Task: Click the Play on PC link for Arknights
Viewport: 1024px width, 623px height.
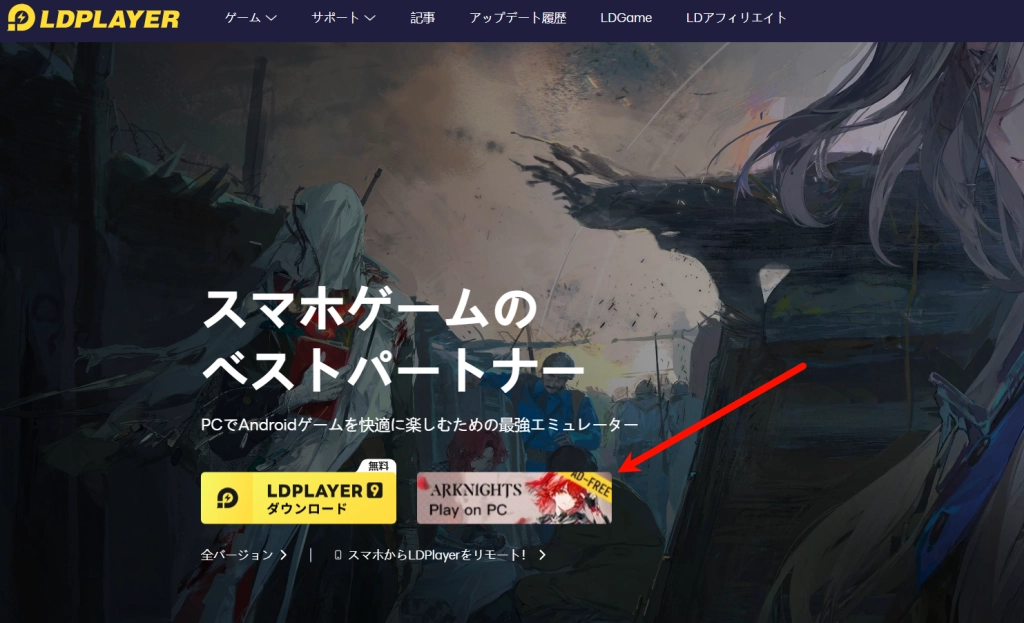Action: point(467,509)
